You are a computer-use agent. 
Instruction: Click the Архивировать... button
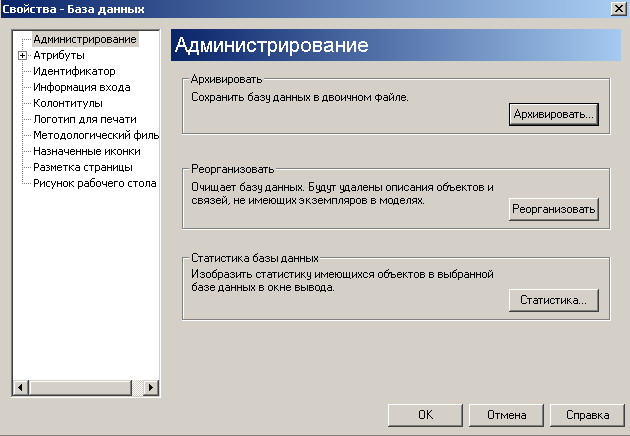coord(554,115)
